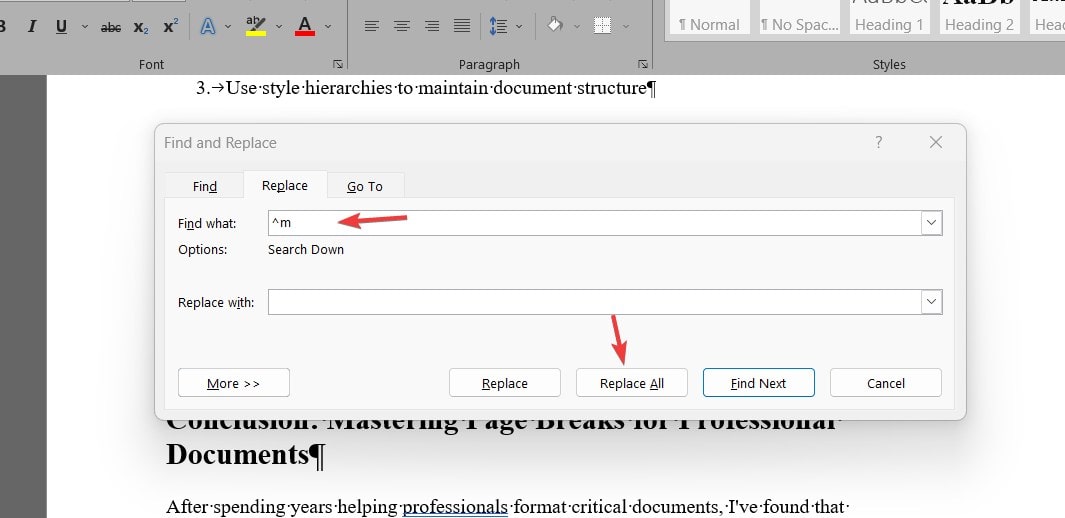Open line and paragraph spacing
Image resolution: width=1065 pixels, height=518 pixels.
(x=499, y=26)
